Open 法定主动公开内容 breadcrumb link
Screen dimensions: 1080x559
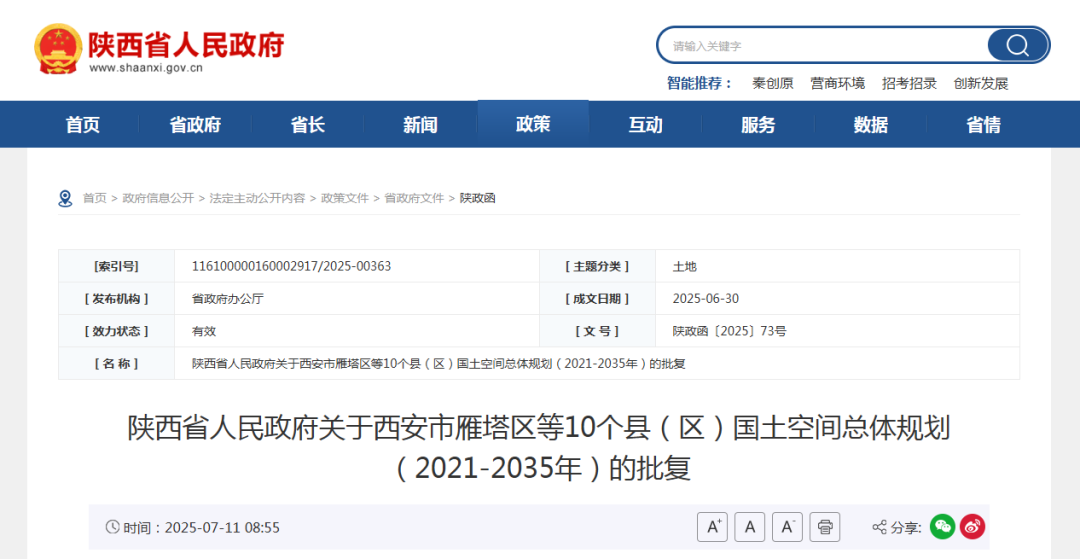pos(258,198)
